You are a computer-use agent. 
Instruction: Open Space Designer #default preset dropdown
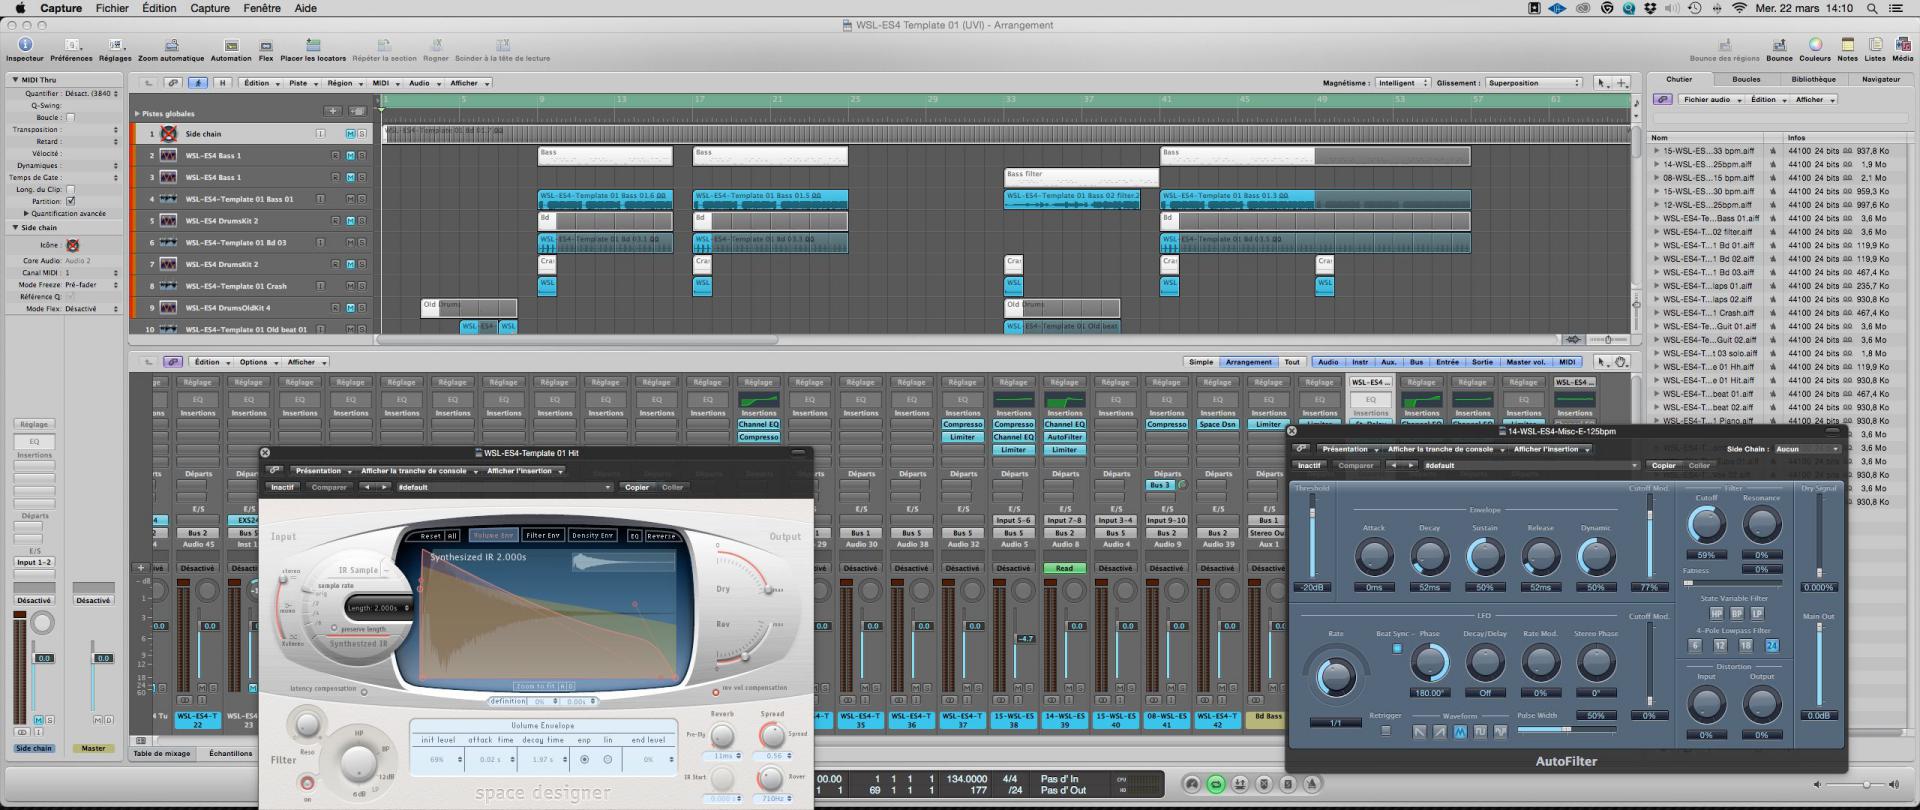[504, 487]
